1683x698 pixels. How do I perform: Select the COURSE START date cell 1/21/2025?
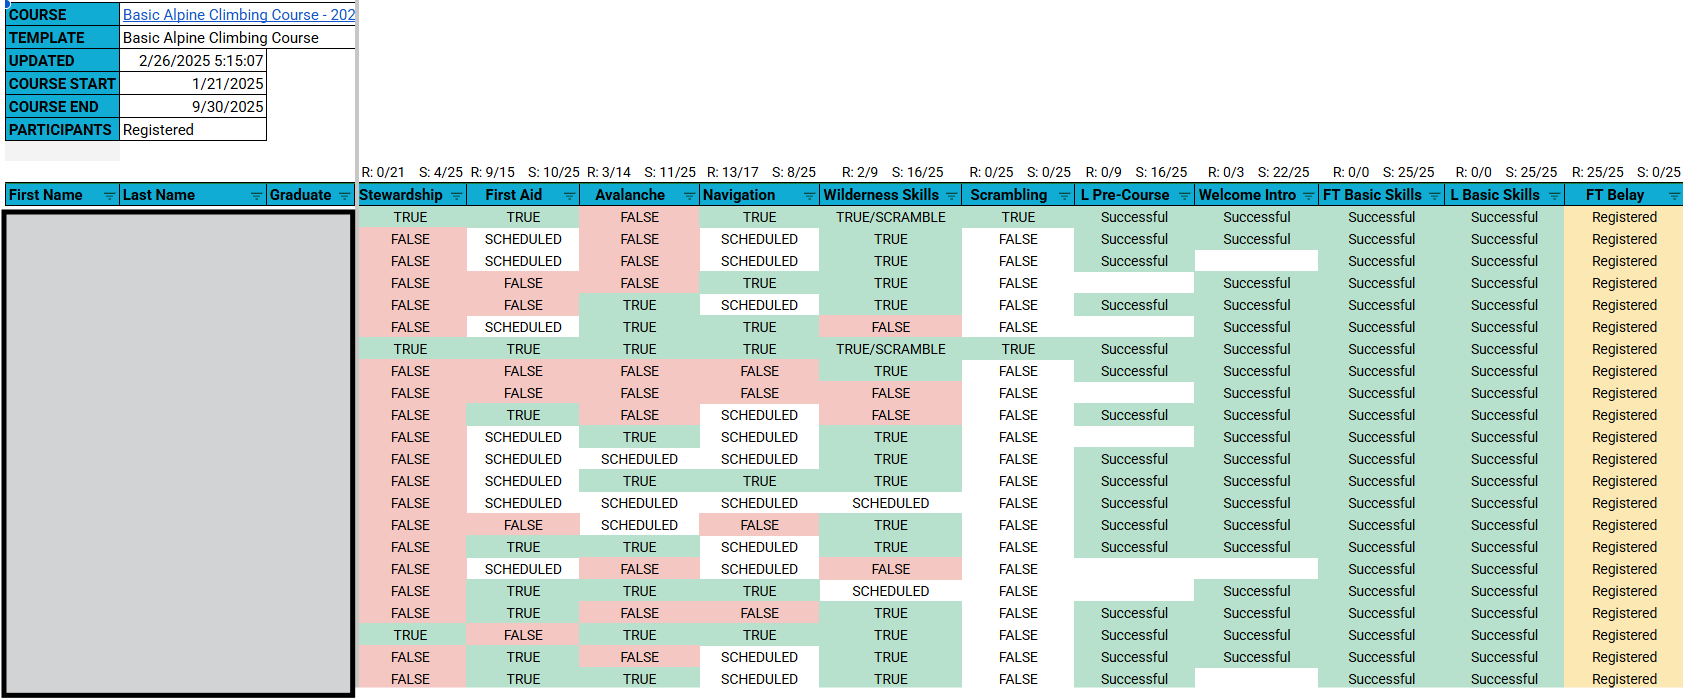tap(193, 84)
